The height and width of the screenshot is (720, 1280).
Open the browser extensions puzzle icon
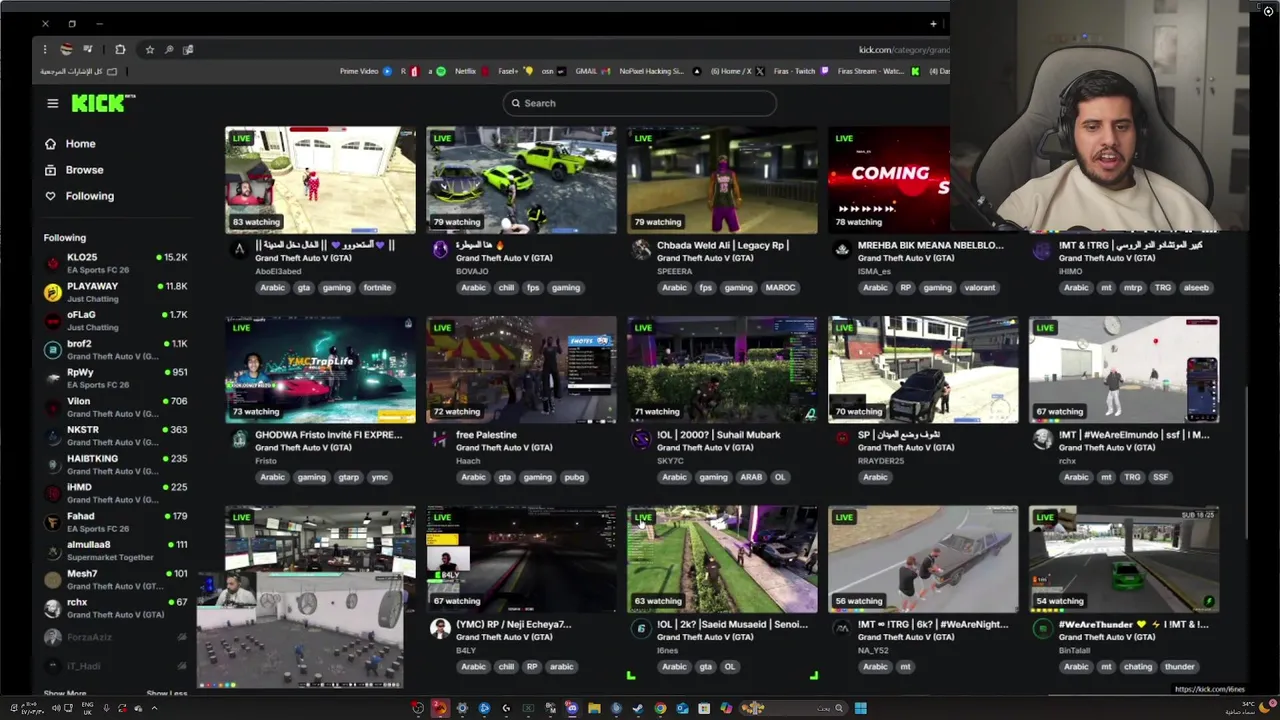pyautogui.click(x=120, y=49)
